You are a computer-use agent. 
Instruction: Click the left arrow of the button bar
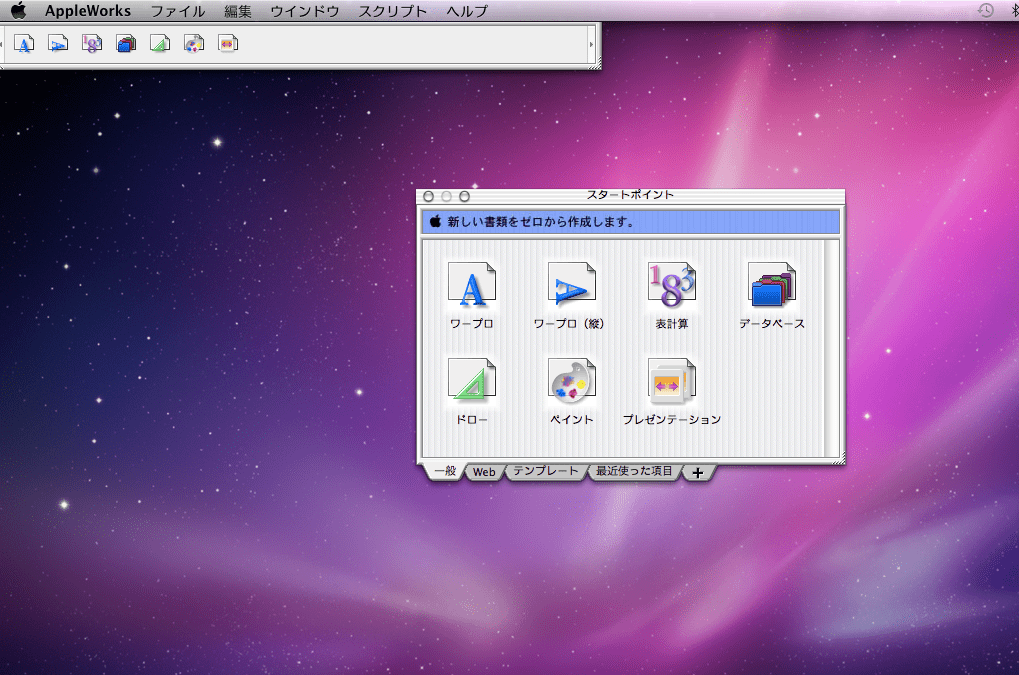click(1, 44)
